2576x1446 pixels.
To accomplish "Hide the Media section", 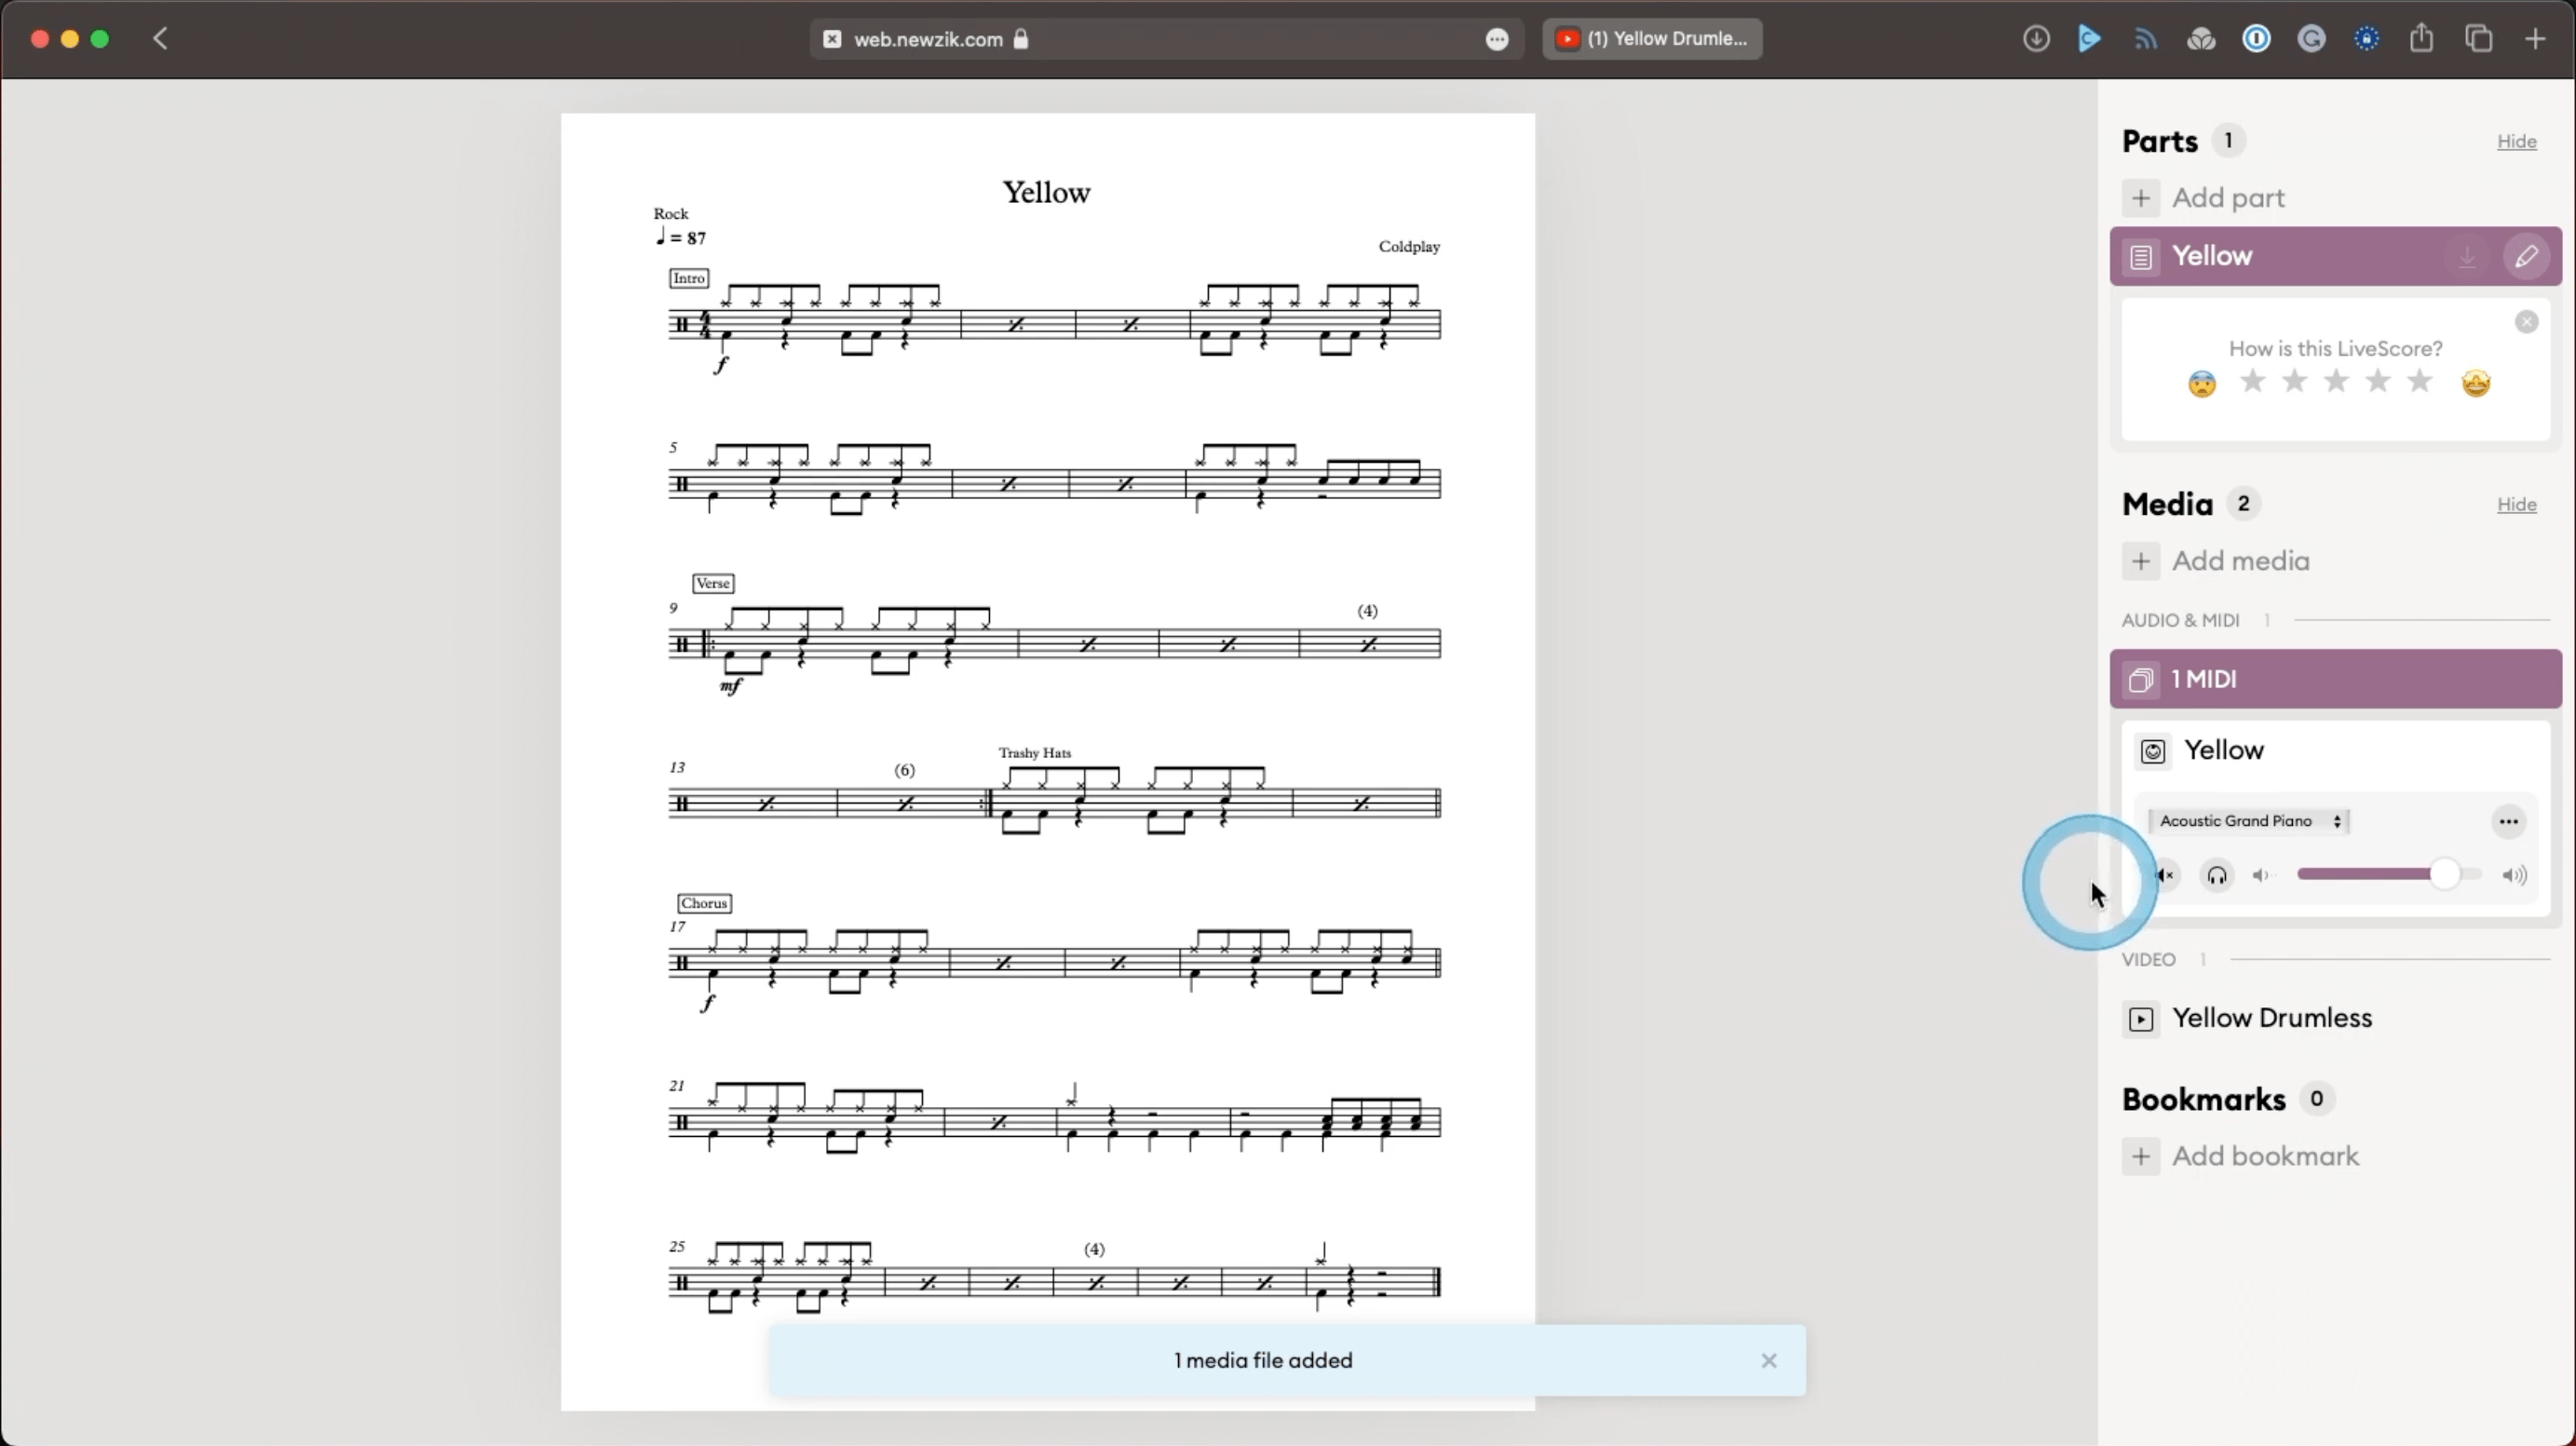I will [2517, 505].
